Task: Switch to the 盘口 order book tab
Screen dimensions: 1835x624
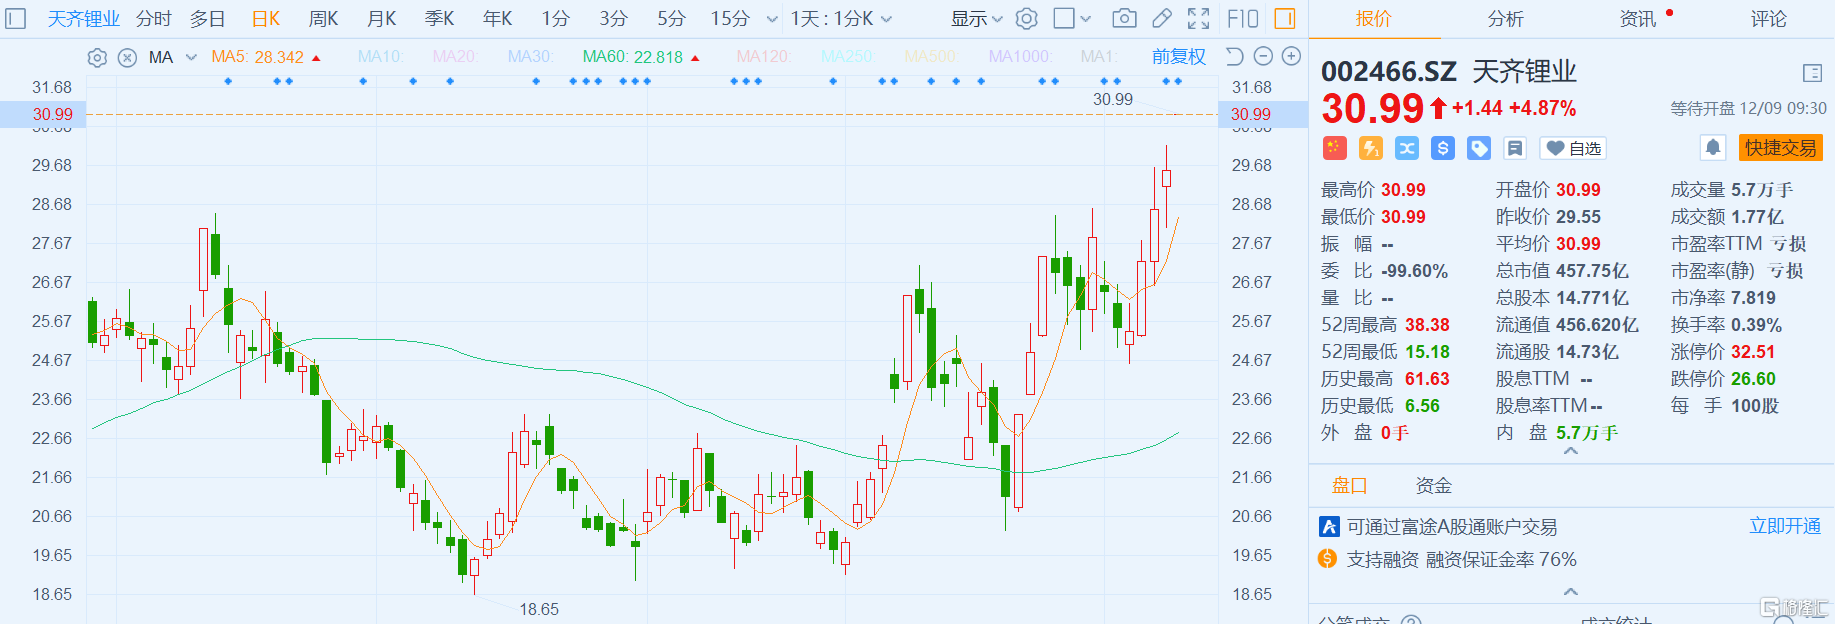Action: click(1349, 486)
